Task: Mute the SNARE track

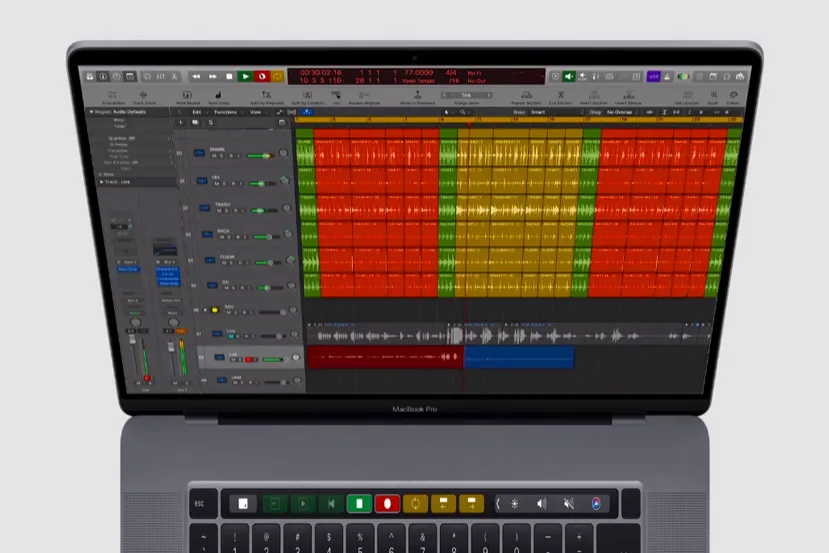Action: (x=214, y=156)
